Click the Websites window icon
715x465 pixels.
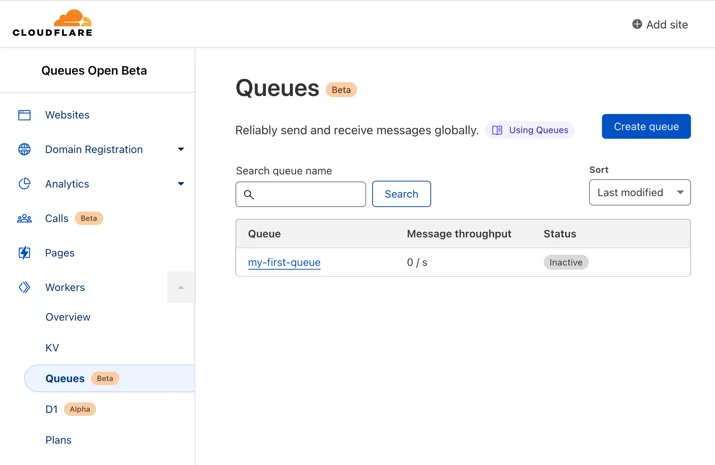coord(24,115)
